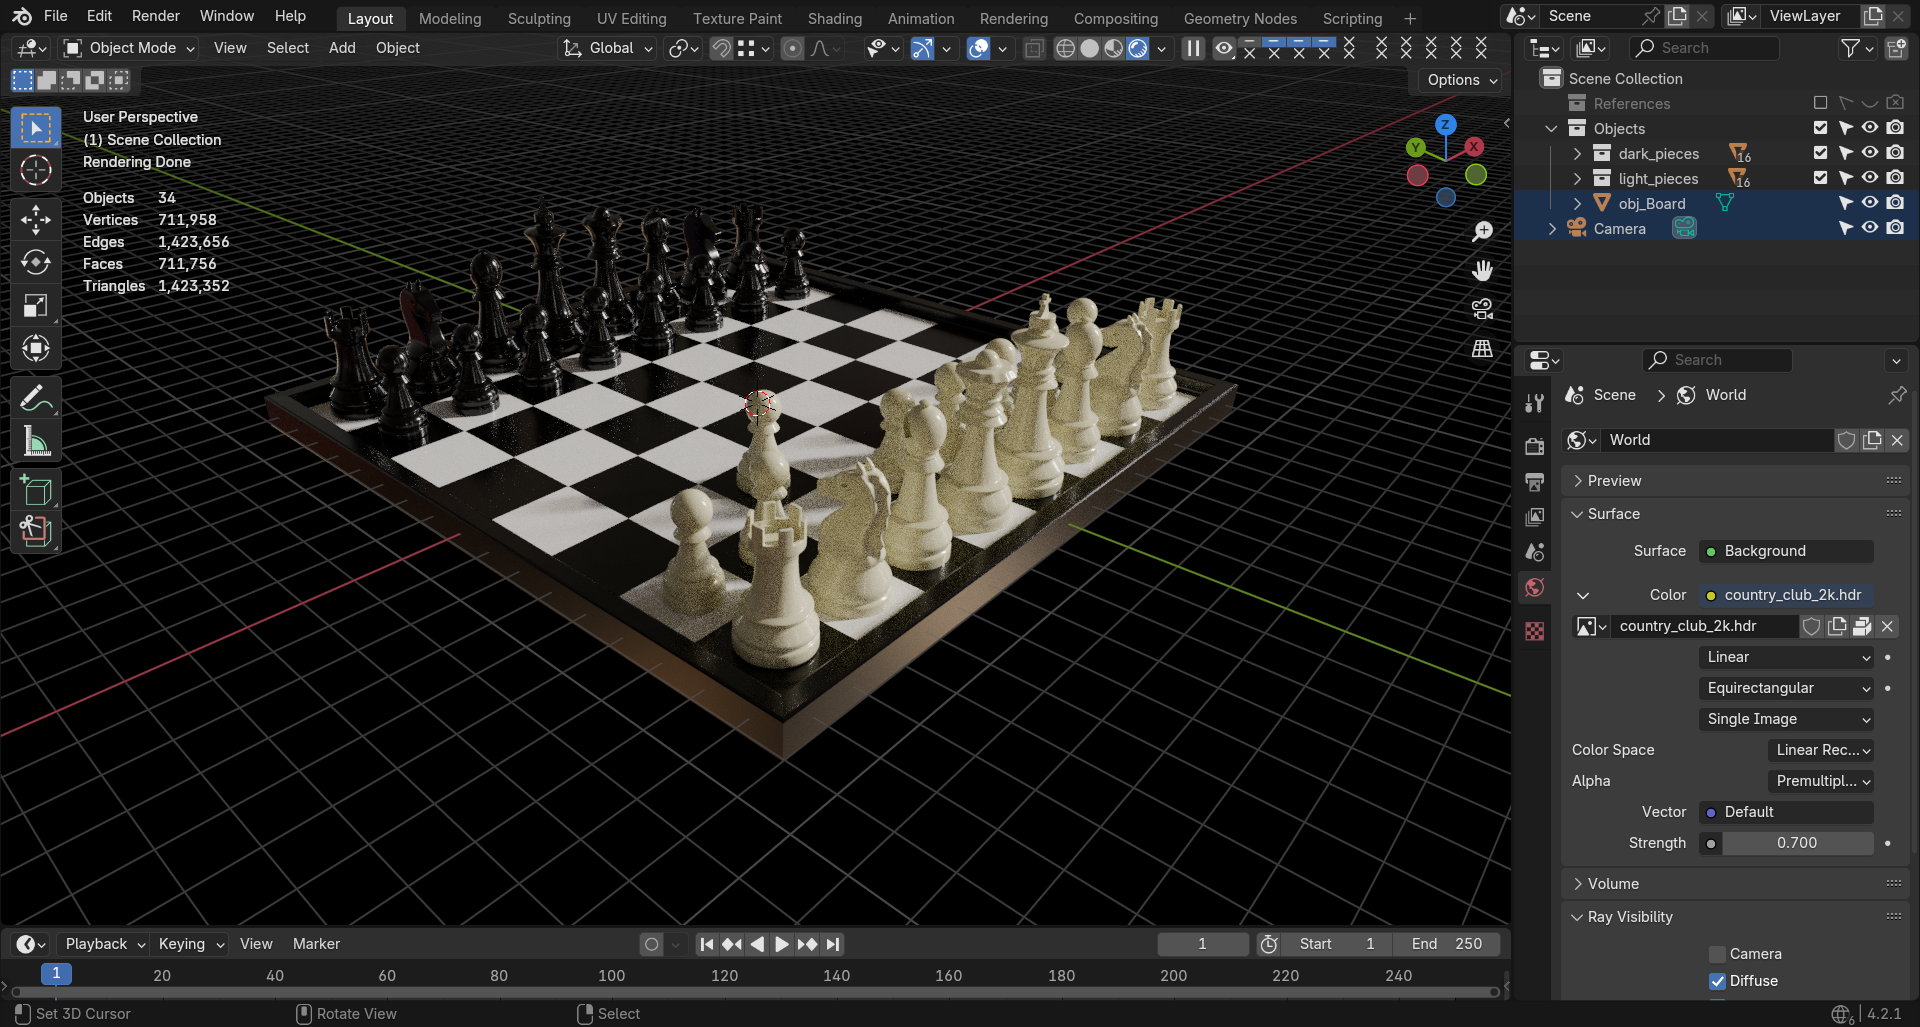
Task: Toggle the Camera ray visibility checkbox
Action: click(1717, 954)
